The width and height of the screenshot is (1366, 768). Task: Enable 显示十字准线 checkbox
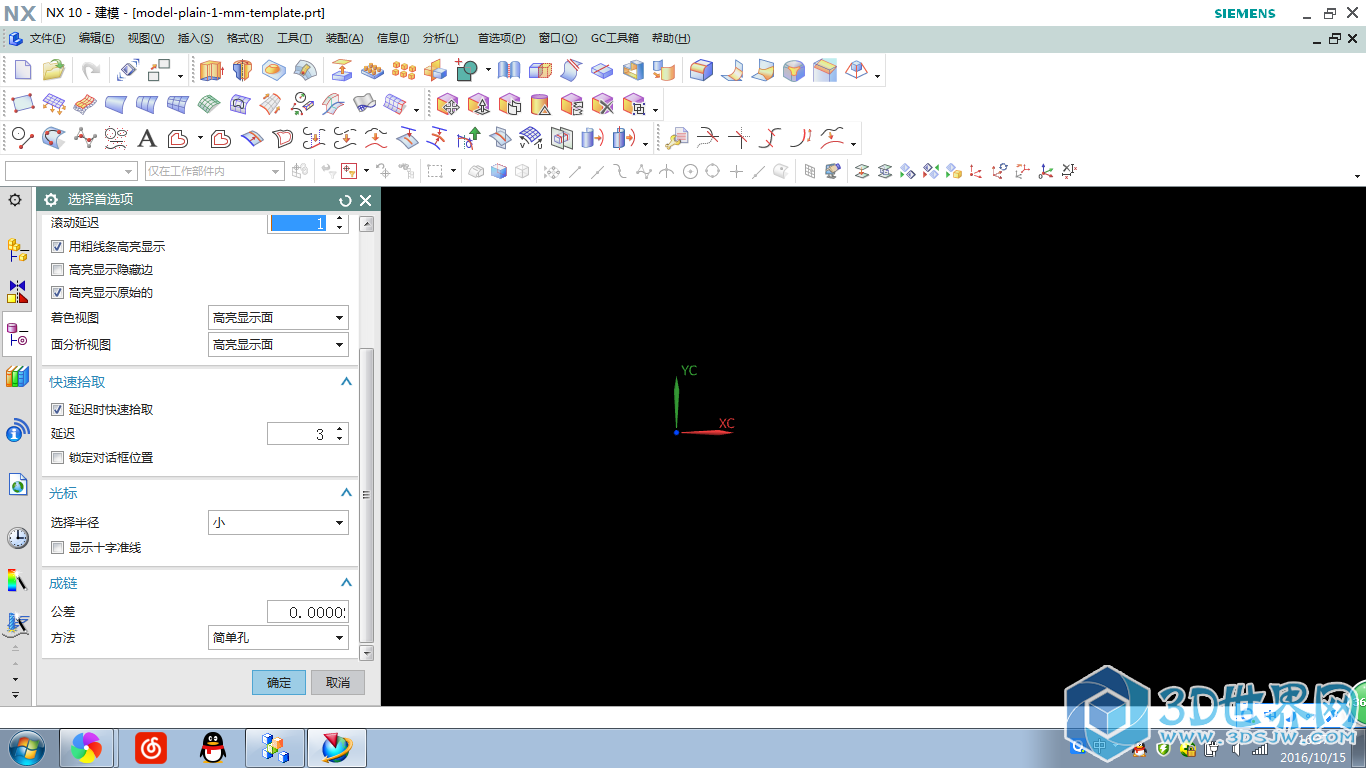pyautogui.click(x=57, y=548)
